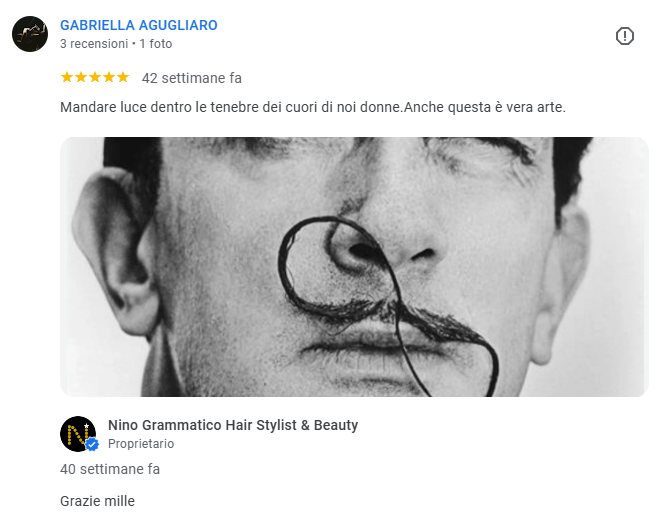Viewport: 668px width, 517px height.
Task: Open GABRIELLA AGUGLIARO reviewer profile name link
Action: pos(139,25)
